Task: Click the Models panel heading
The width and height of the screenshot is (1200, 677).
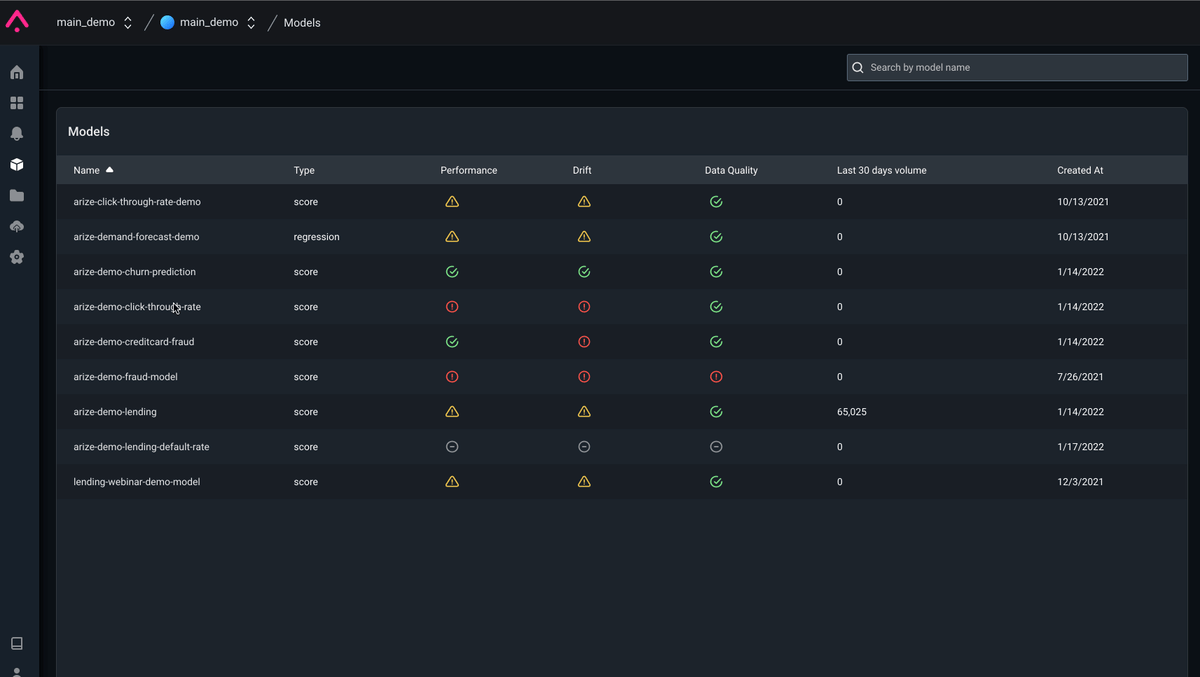Action: point(89,132)
